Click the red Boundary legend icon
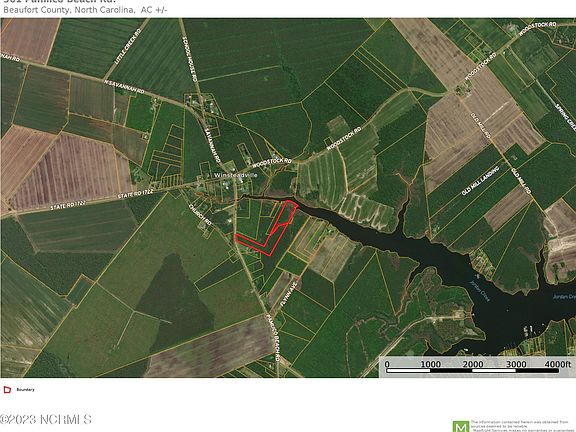This screenshot has height=432, width=576. click(x=7, y=389)
